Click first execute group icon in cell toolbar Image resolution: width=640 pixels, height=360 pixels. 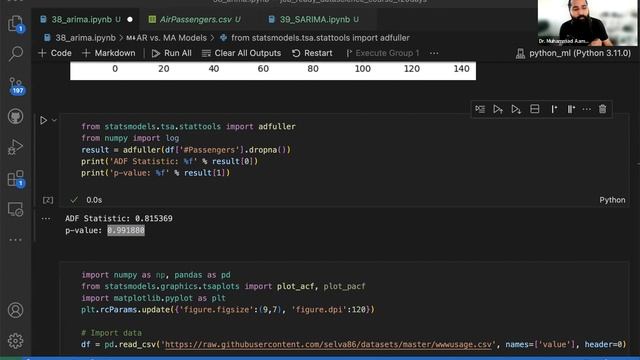click(553, 109)
